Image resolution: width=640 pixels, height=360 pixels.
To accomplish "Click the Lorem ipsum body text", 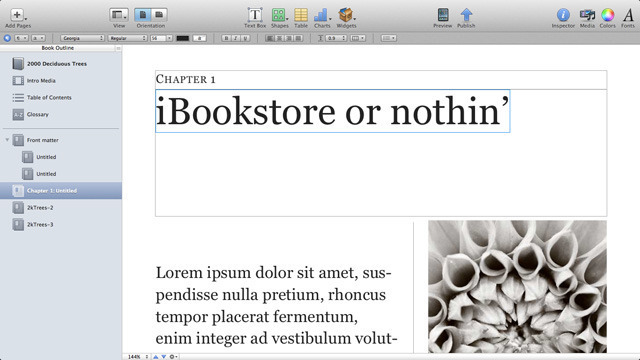I will point(276,305).
